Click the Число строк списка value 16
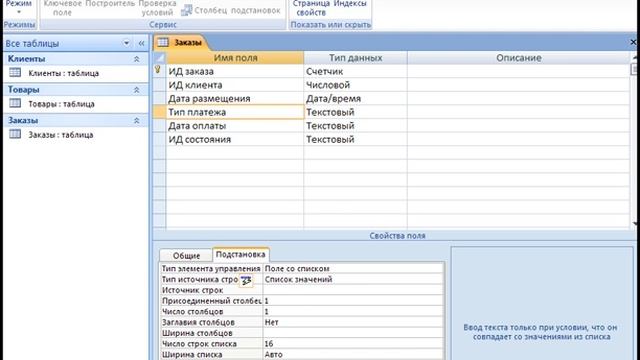The height and width of the screenshot is (360, 640). tap(353, 344)
